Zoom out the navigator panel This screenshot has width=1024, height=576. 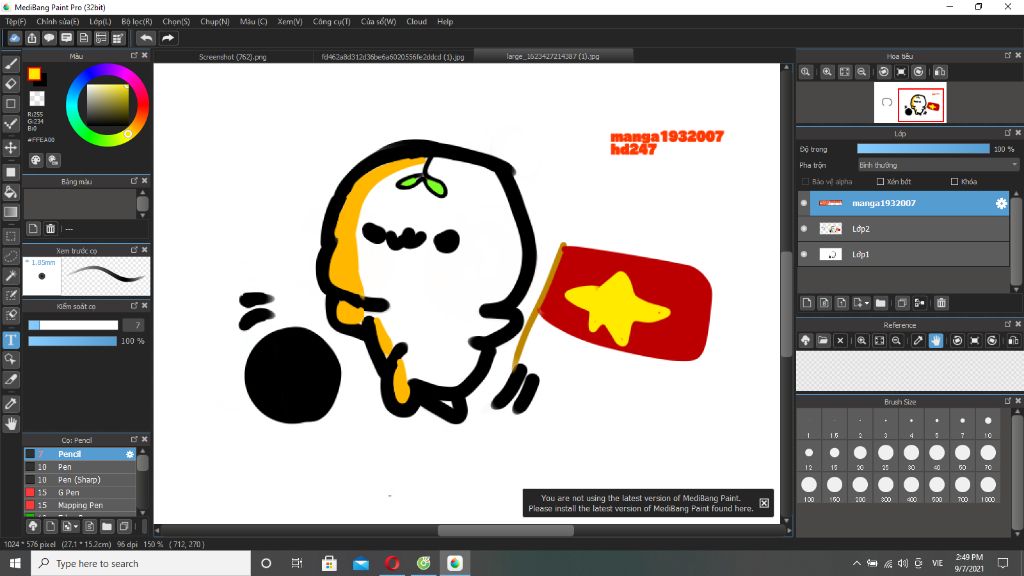pyautogui.click(x=861, y=72)
